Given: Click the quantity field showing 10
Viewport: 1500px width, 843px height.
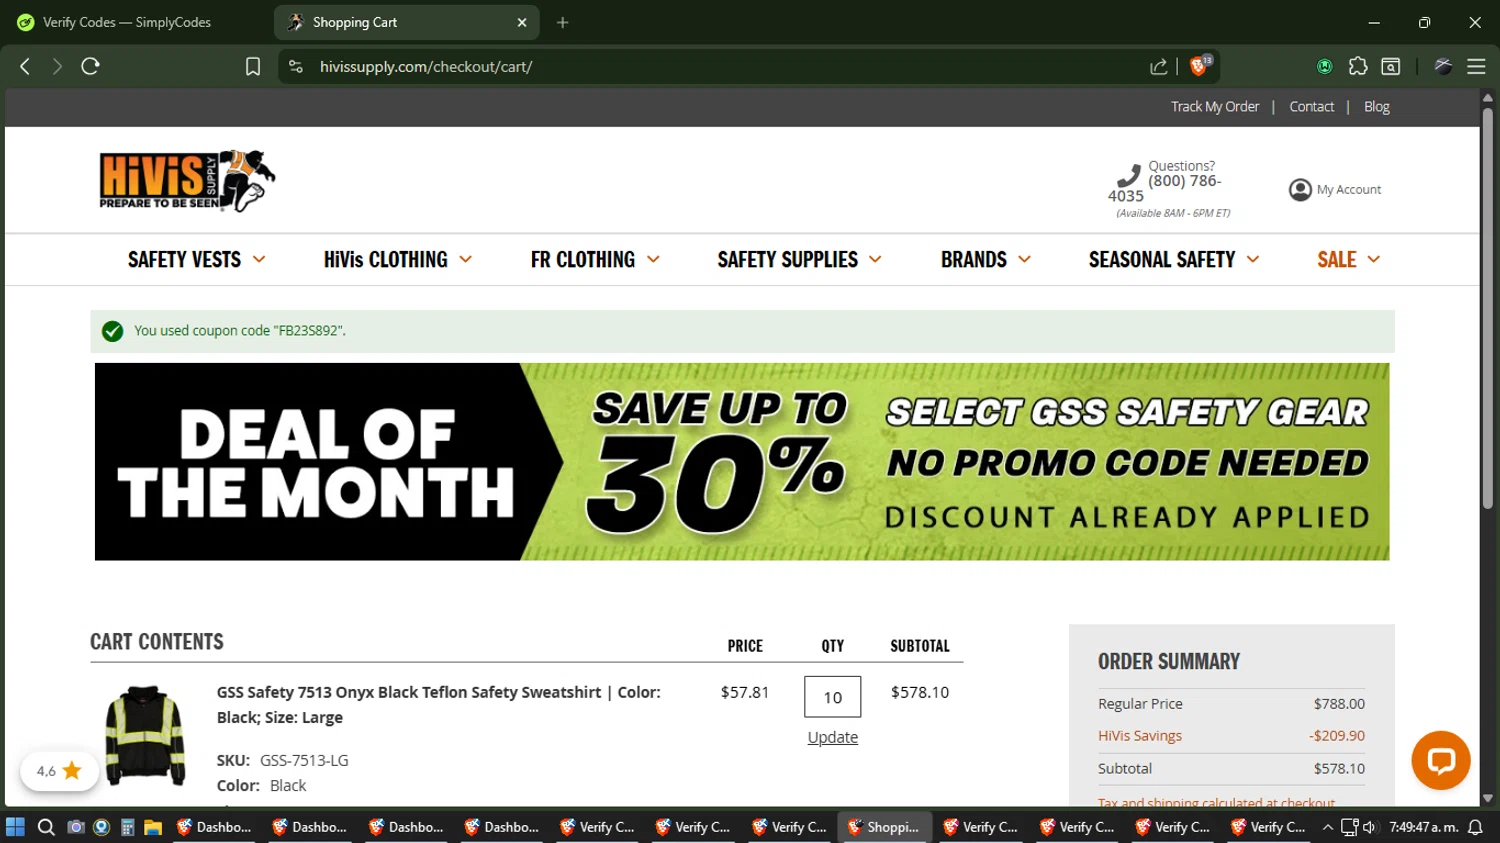Looking at the screenshot, I should tap(833, 697).
